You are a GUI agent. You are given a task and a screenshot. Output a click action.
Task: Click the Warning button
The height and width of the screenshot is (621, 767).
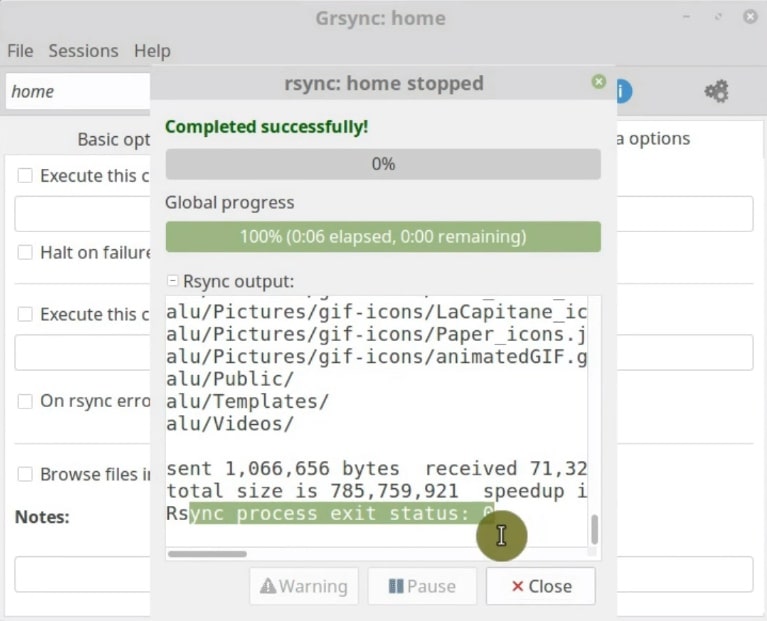click(x=304, y=586)
